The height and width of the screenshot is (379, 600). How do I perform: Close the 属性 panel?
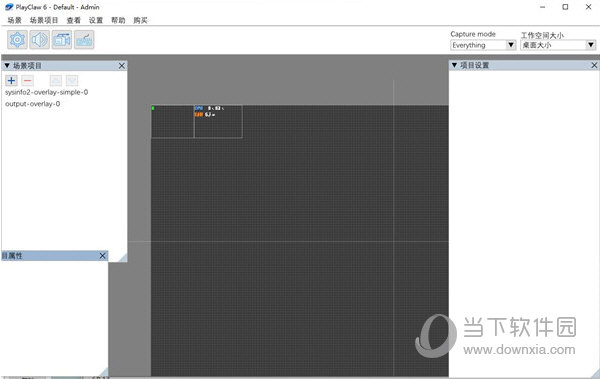[x=103, y=256]
